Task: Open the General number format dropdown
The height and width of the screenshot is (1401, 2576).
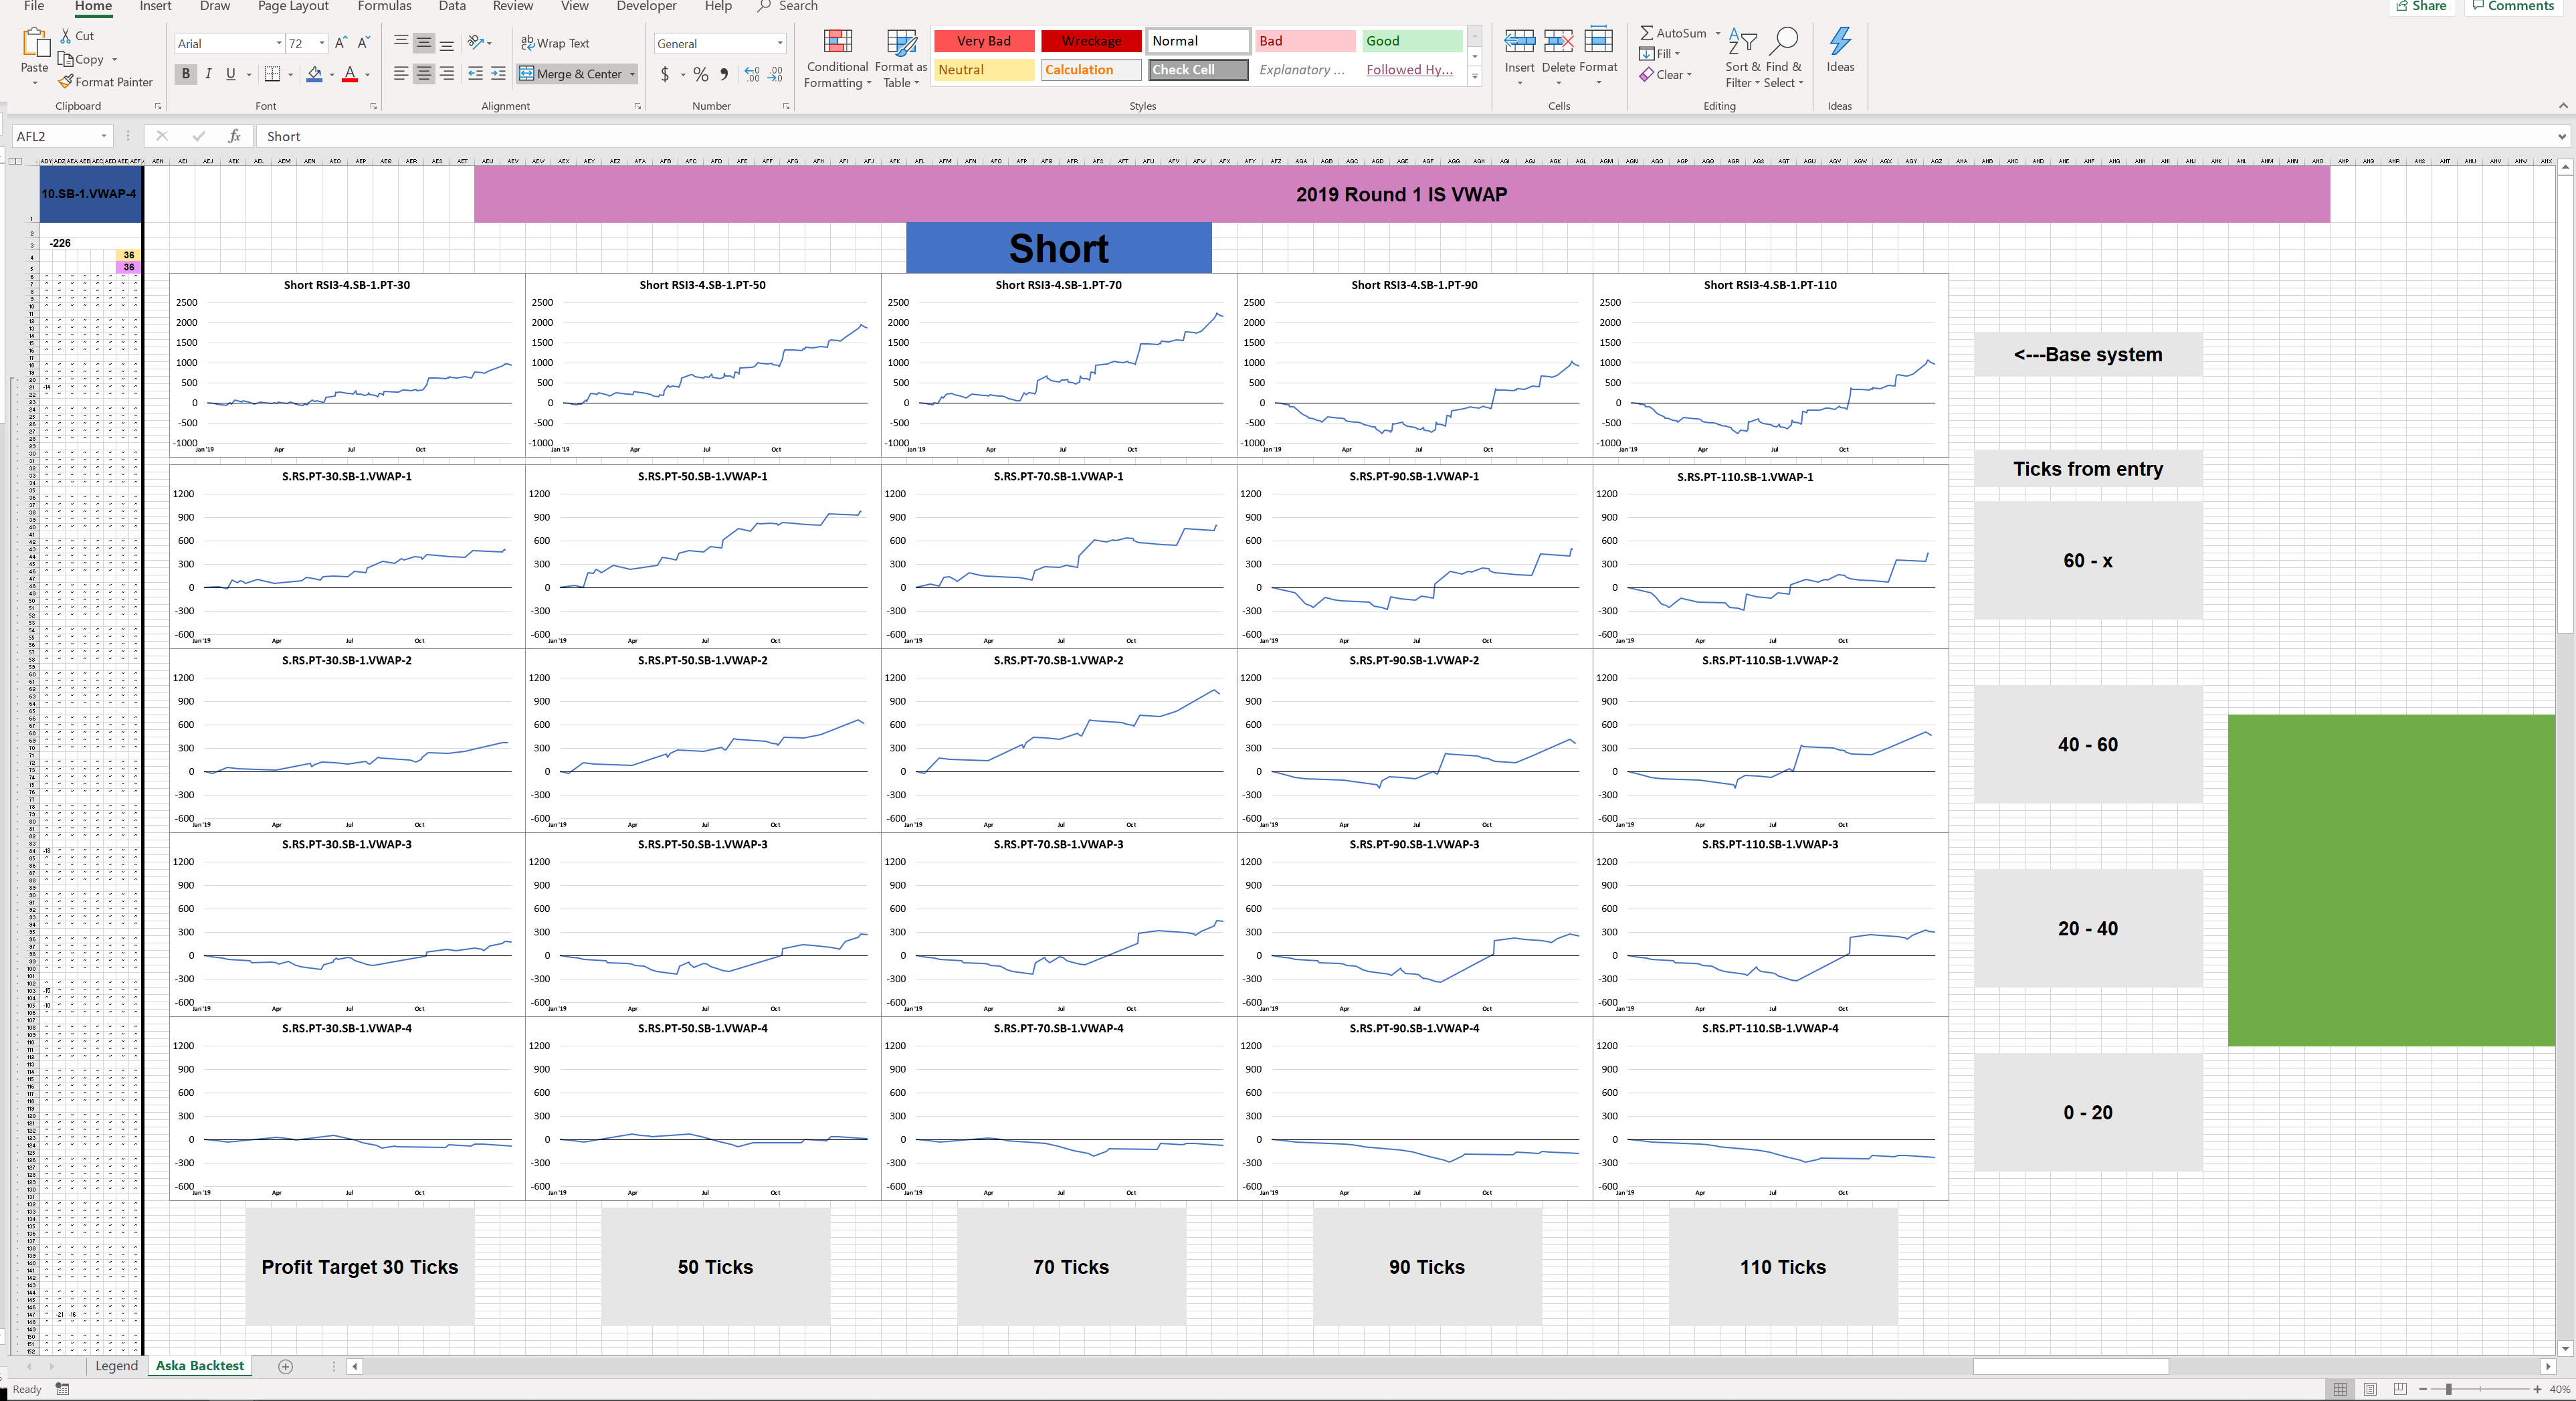Action: (x=780, y=44)
